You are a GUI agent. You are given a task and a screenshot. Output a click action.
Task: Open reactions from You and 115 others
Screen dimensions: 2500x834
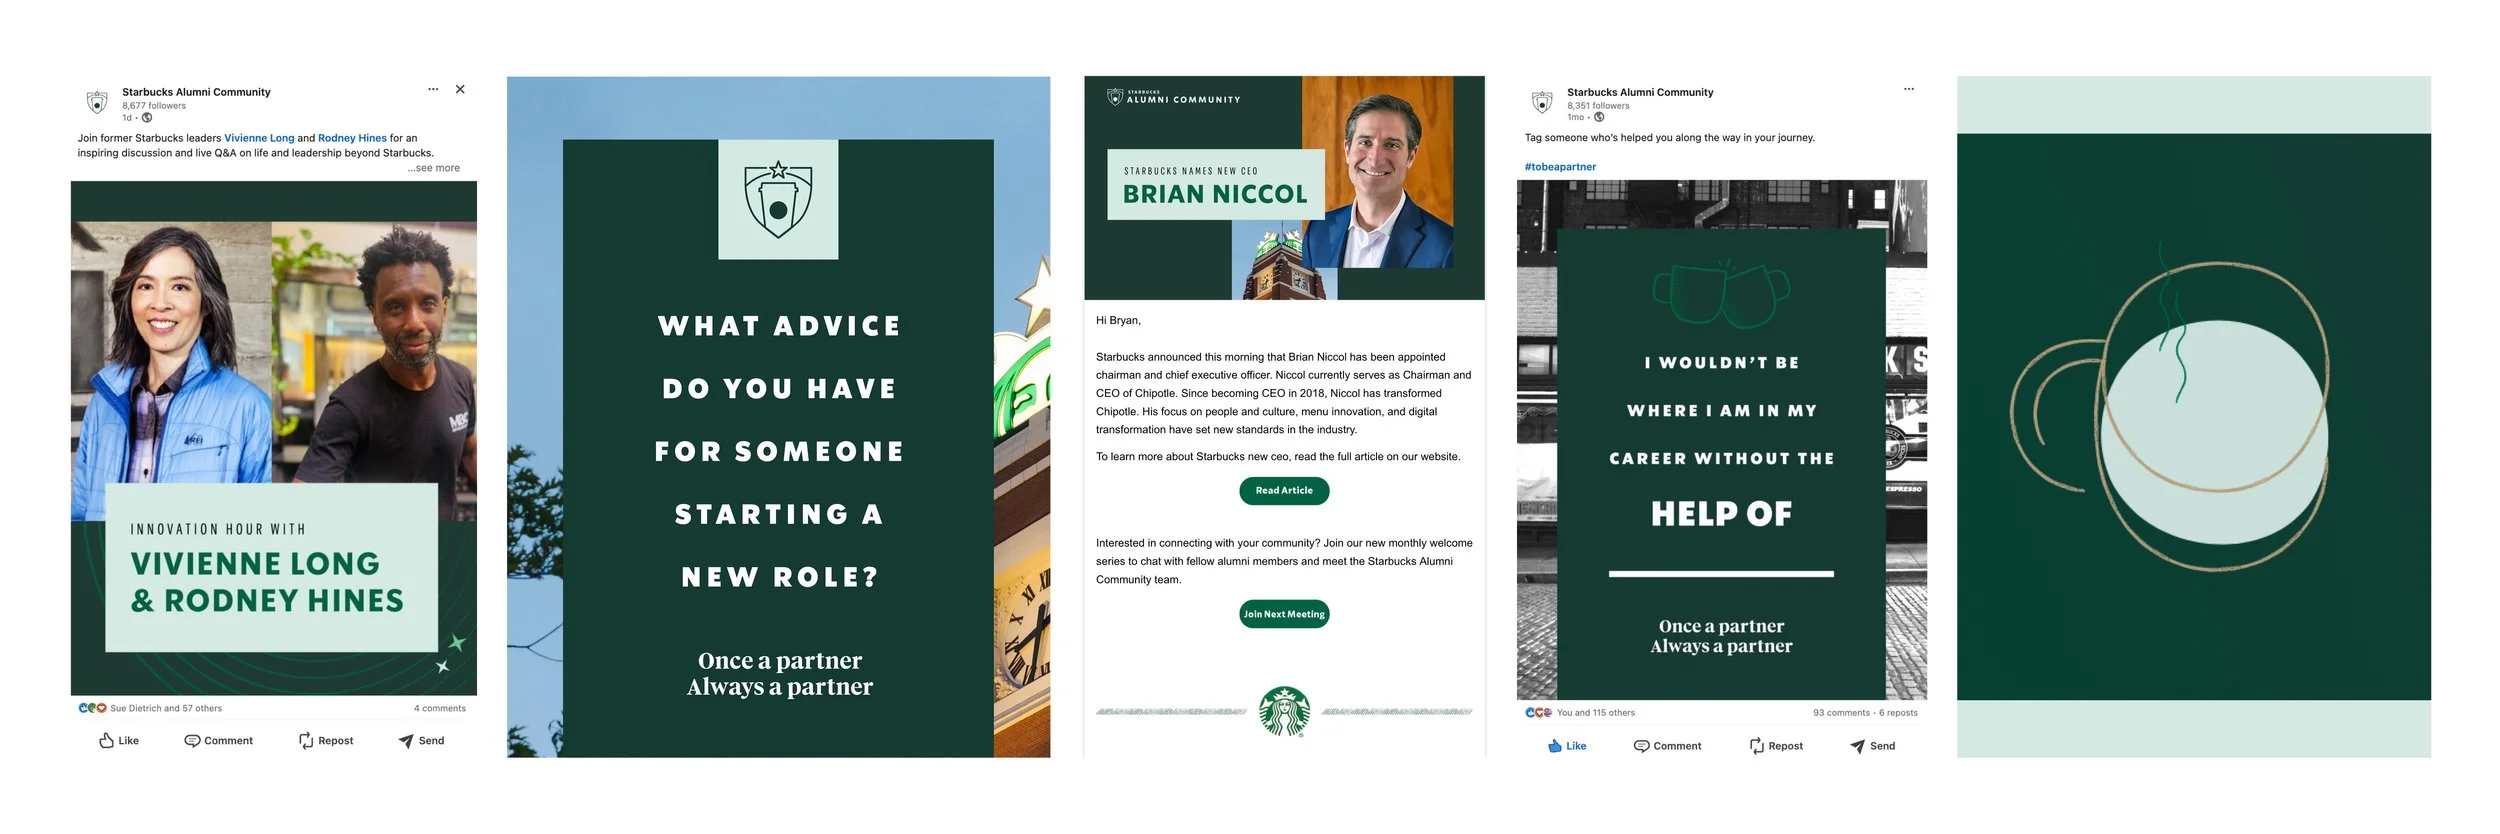(1596, 713)
